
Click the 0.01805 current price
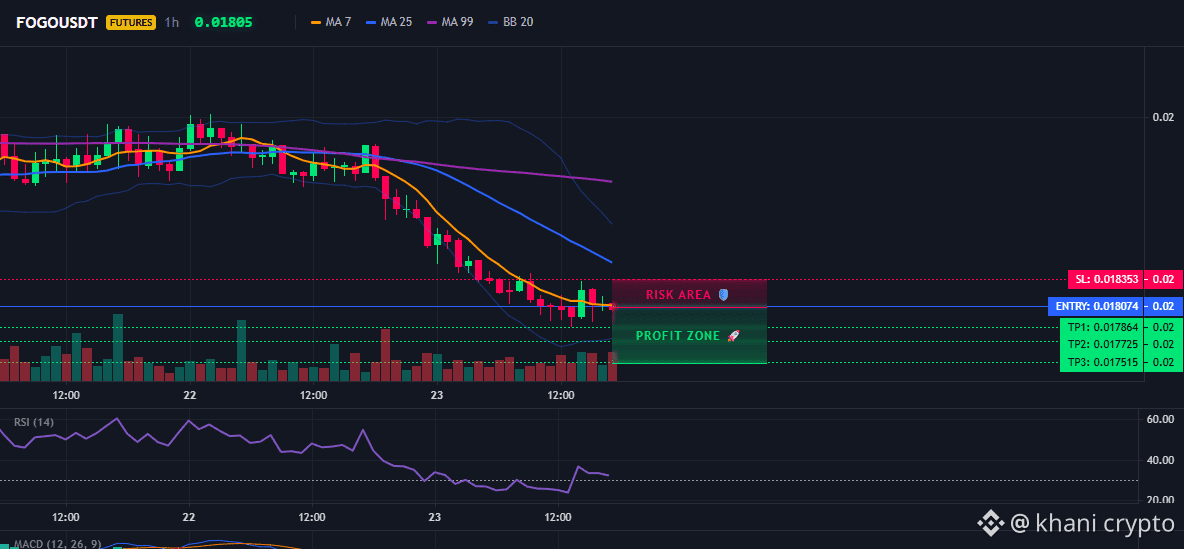coord(224,23)
